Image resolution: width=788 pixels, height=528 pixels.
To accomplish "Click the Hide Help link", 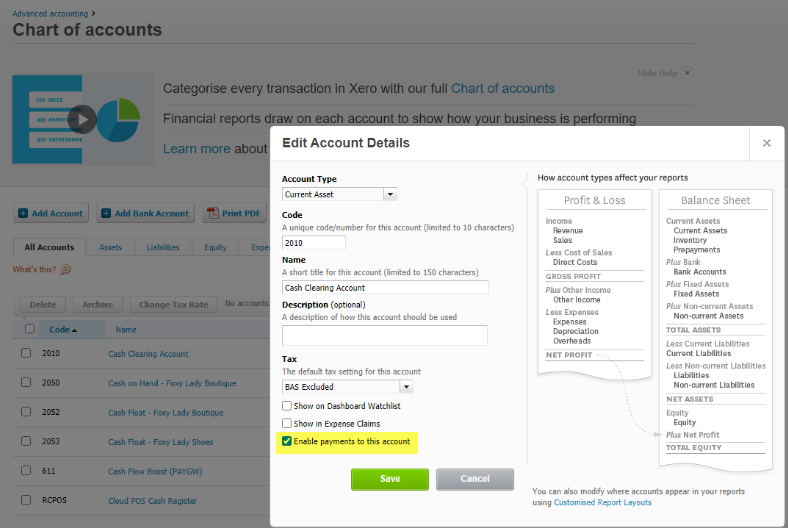I will 657,73.
